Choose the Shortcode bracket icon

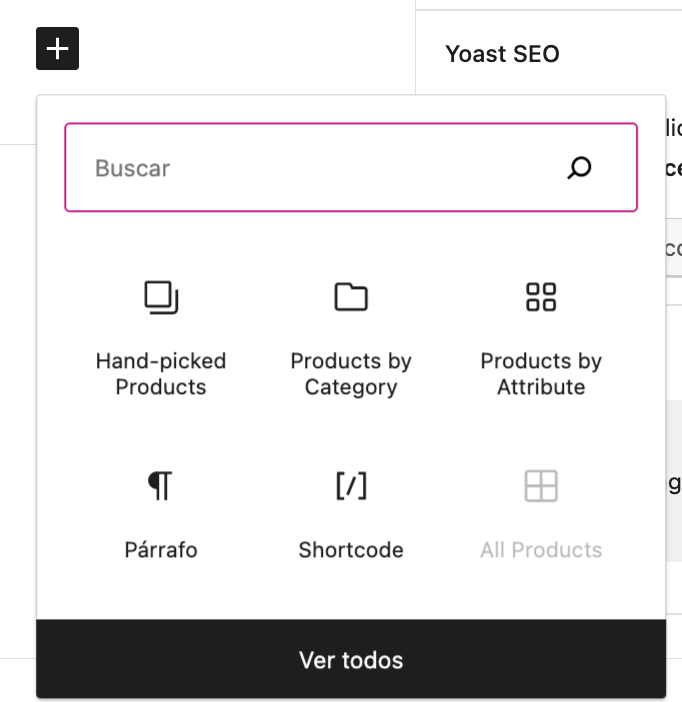point(351,486)
